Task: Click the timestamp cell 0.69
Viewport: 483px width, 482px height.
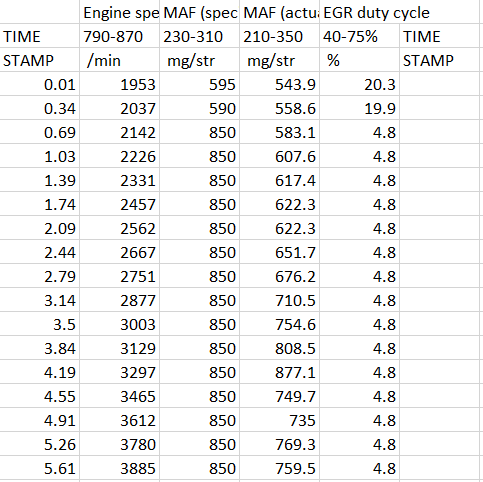Action: coord(40,132)
